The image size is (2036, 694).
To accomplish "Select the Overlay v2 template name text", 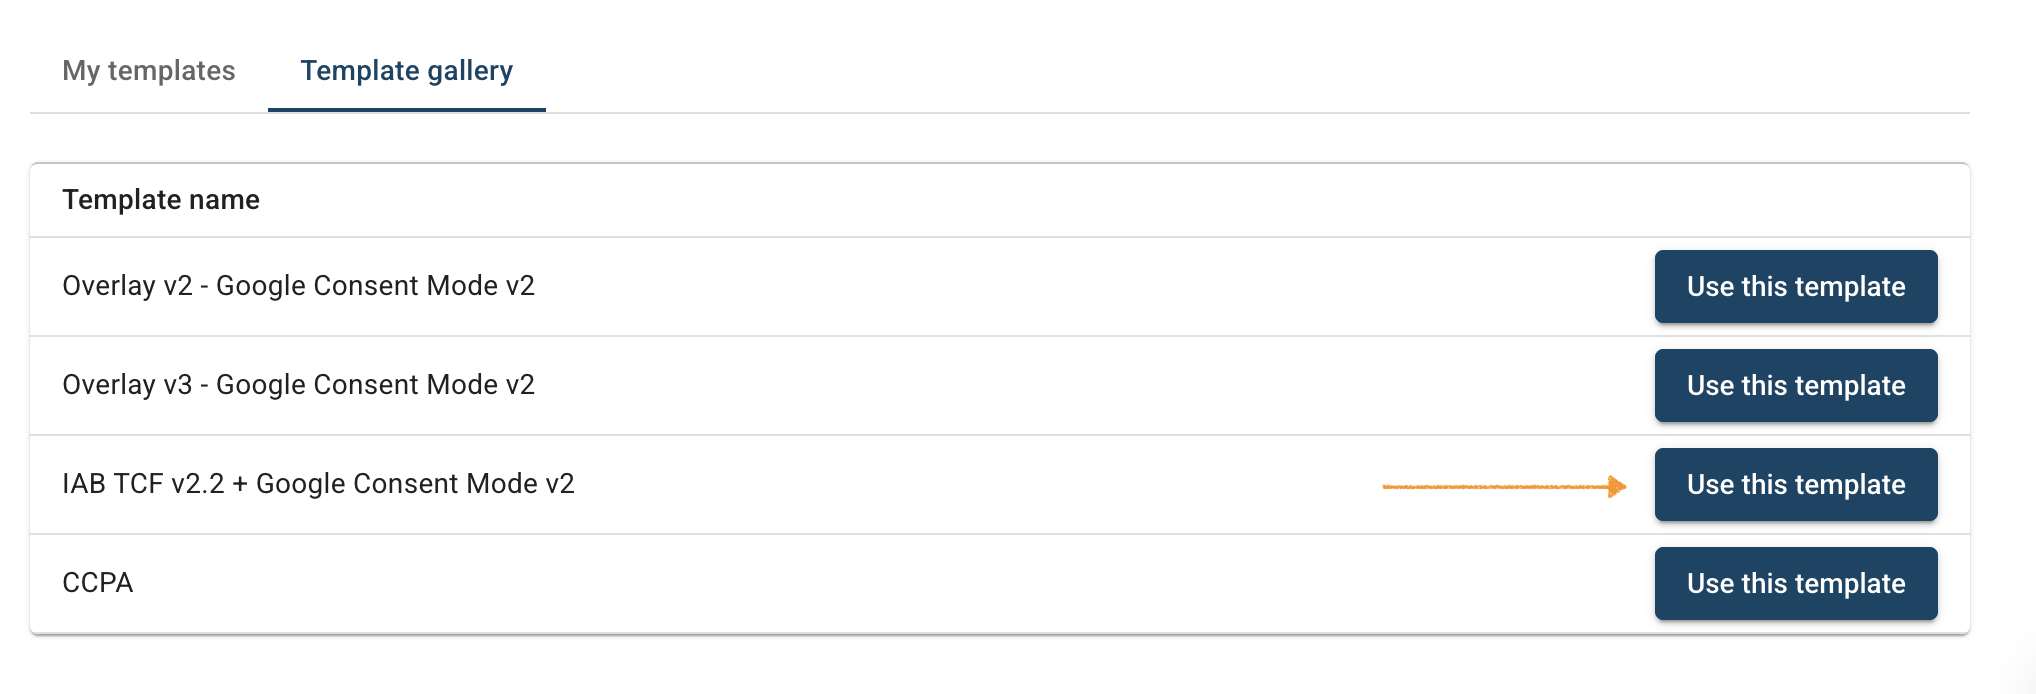I will pyautogui.click(x=298, y=286).
